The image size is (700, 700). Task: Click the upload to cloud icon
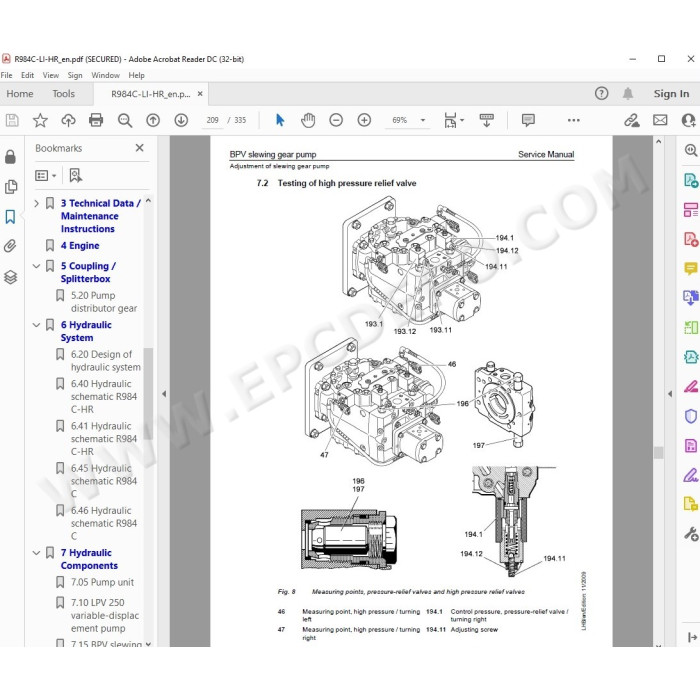68,120
